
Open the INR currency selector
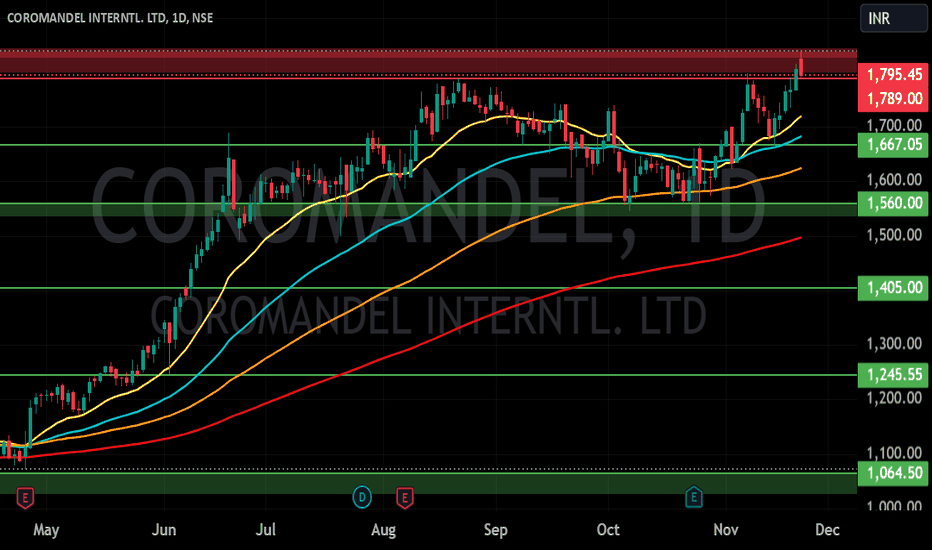point(893,18)
